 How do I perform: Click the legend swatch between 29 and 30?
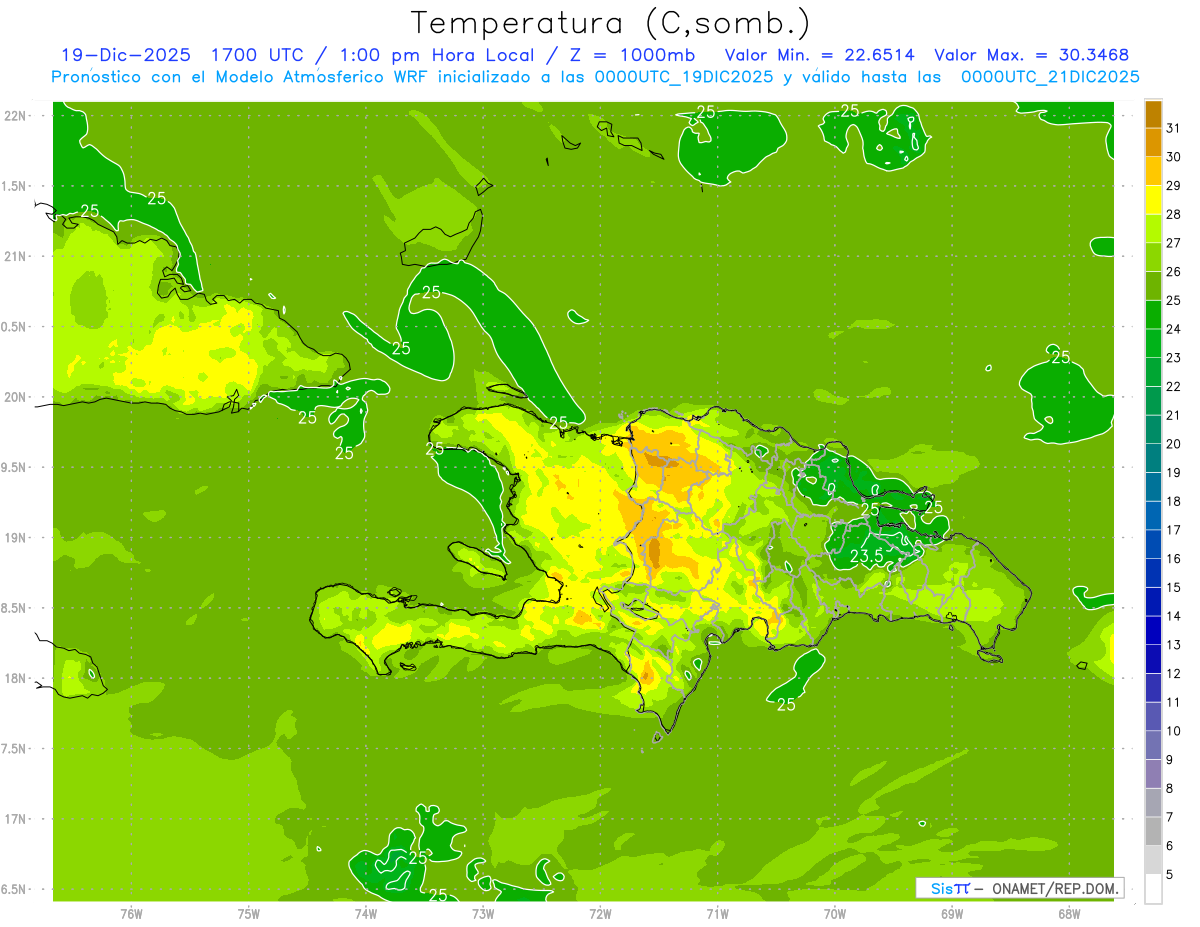pos(1153,171)
